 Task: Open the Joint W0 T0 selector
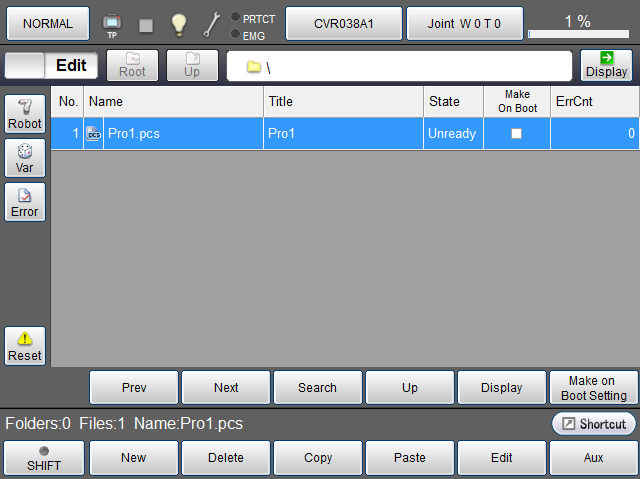tap(464, 23)
